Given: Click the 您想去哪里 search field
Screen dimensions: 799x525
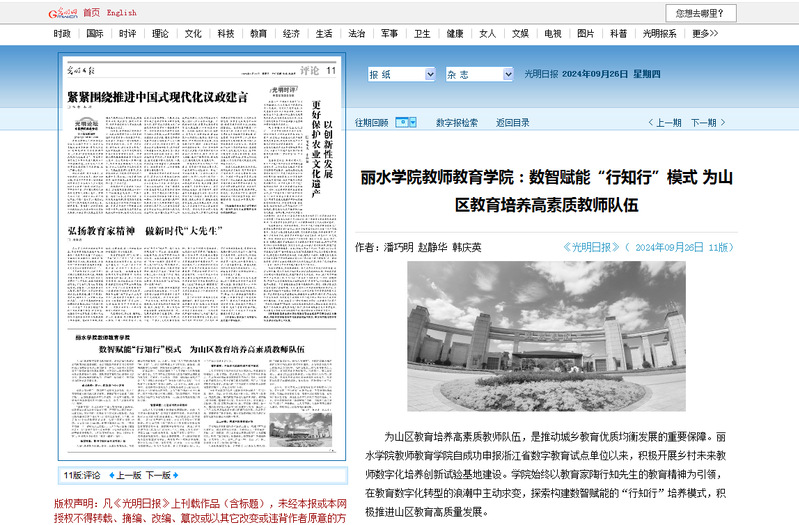Looking at the screenshot, I should point(704,13).
